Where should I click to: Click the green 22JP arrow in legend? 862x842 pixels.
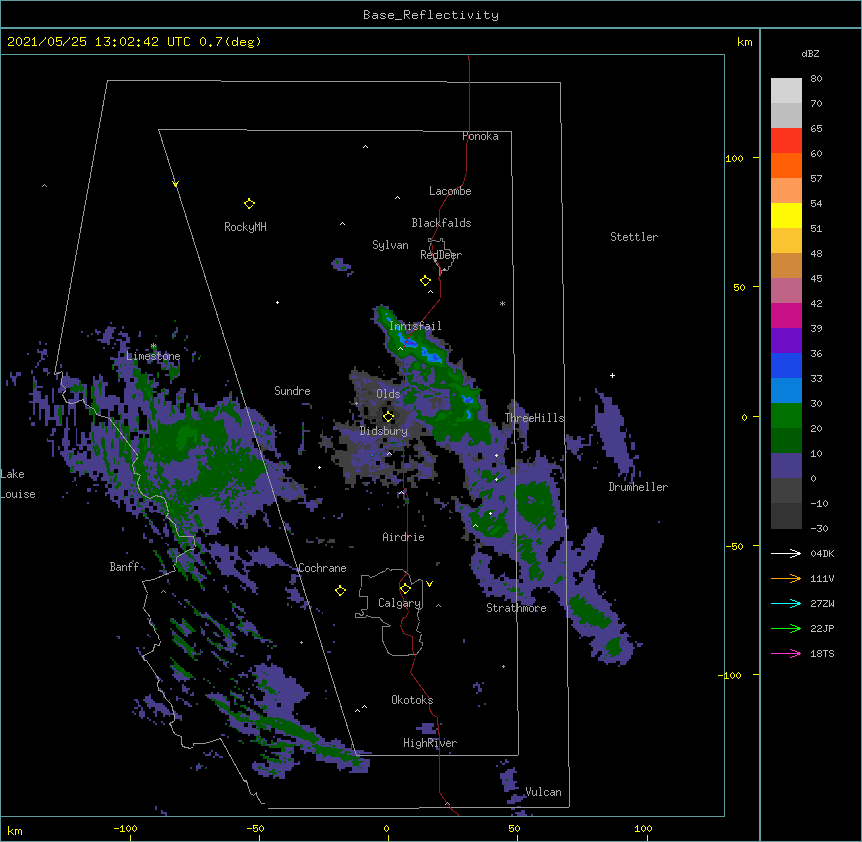786,628
